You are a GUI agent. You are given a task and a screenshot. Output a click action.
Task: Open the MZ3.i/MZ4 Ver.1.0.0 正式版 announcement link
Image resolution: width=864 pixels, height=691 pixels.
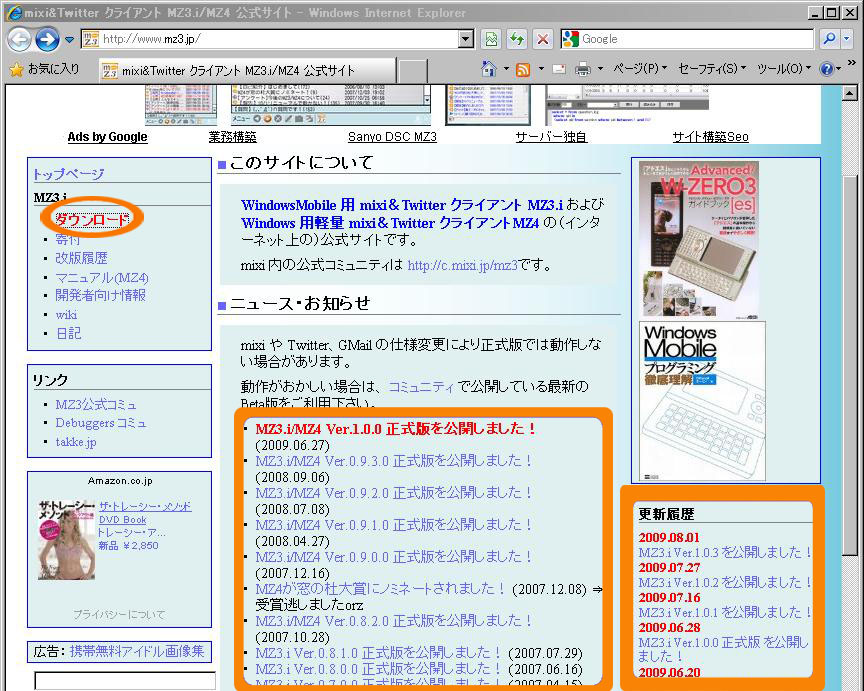pos(396,428)
